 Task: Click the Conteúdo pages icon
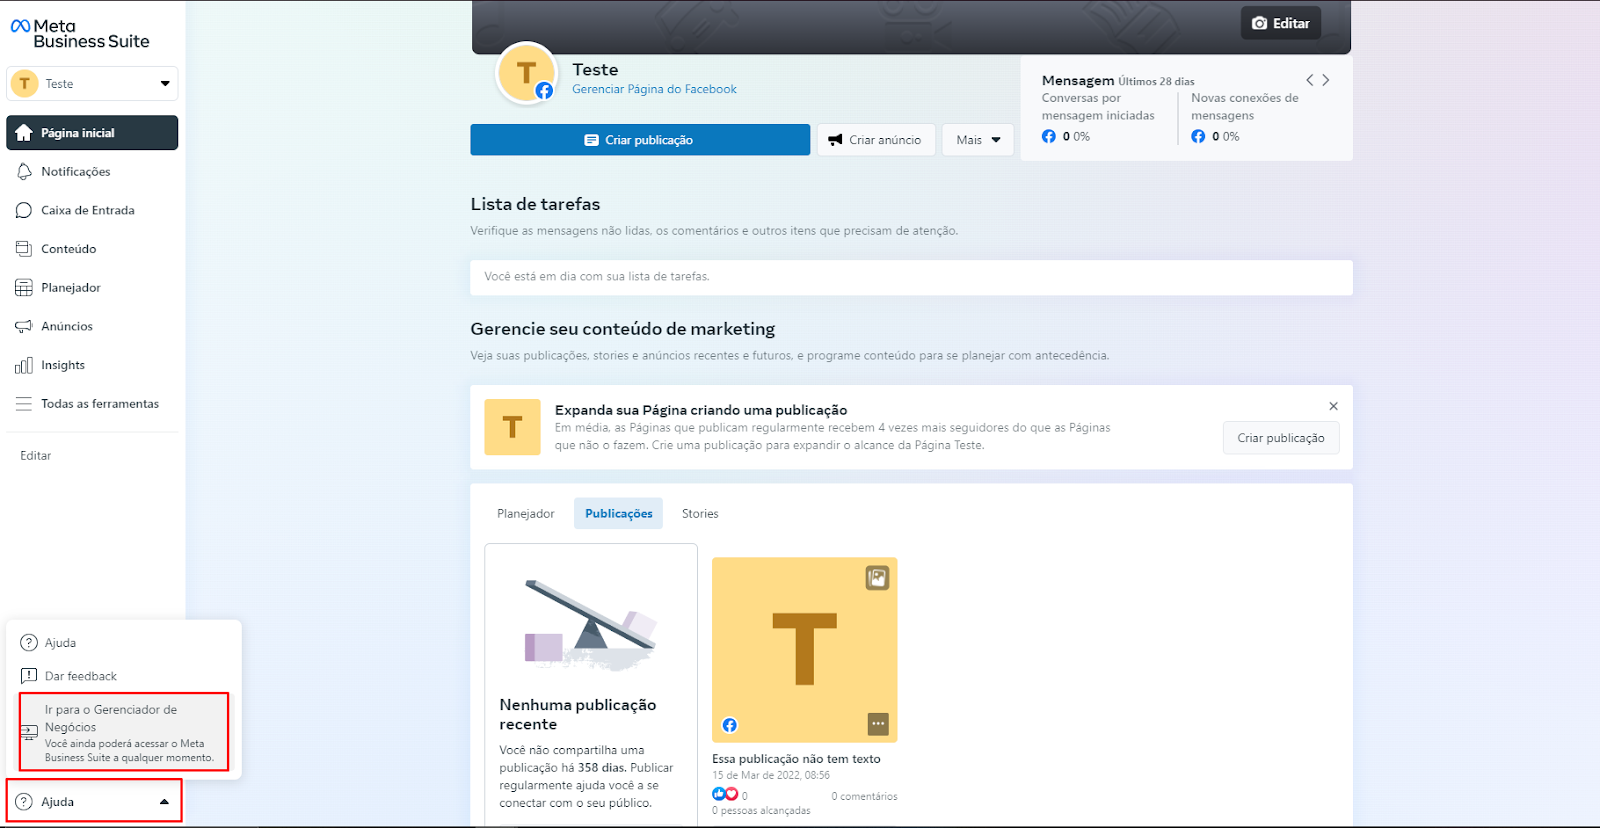pos(24,249)
